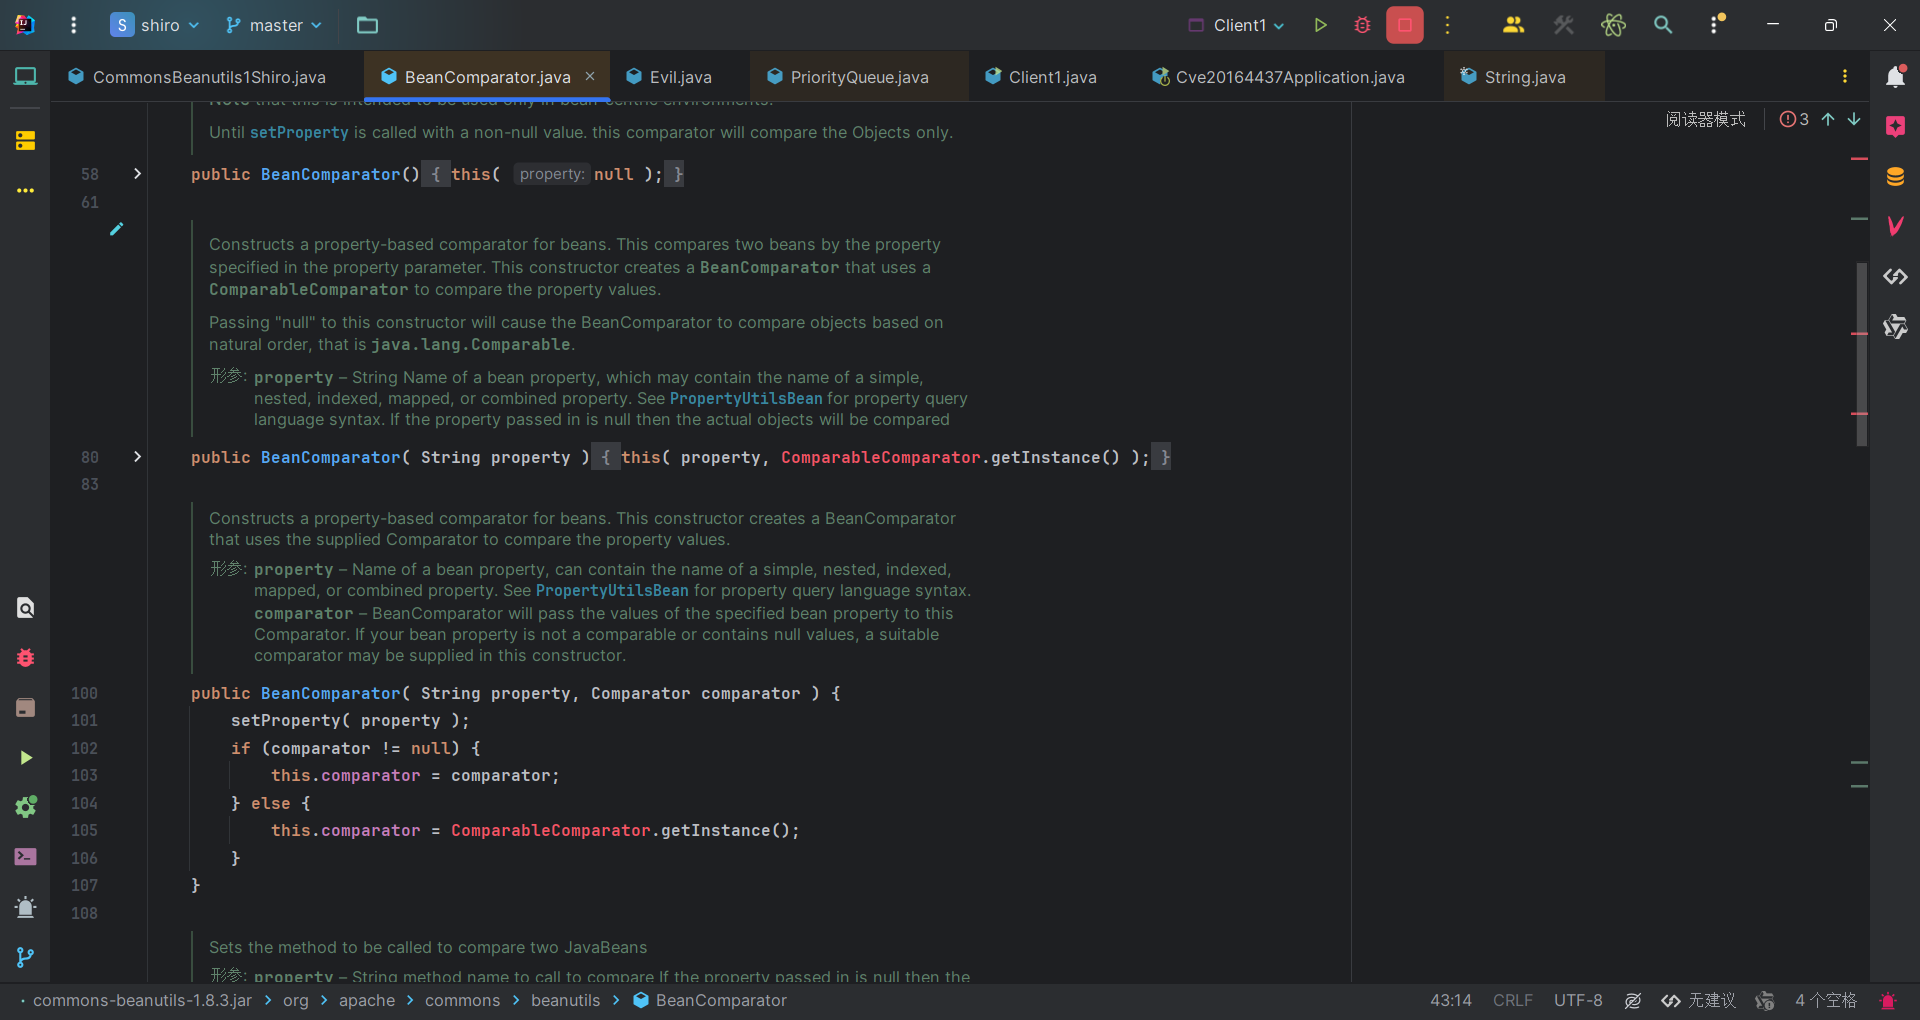The height and width of the screenshot is (1020, 1920).
Task: Open the brown Build tool window icon
Action: point(25,707)
